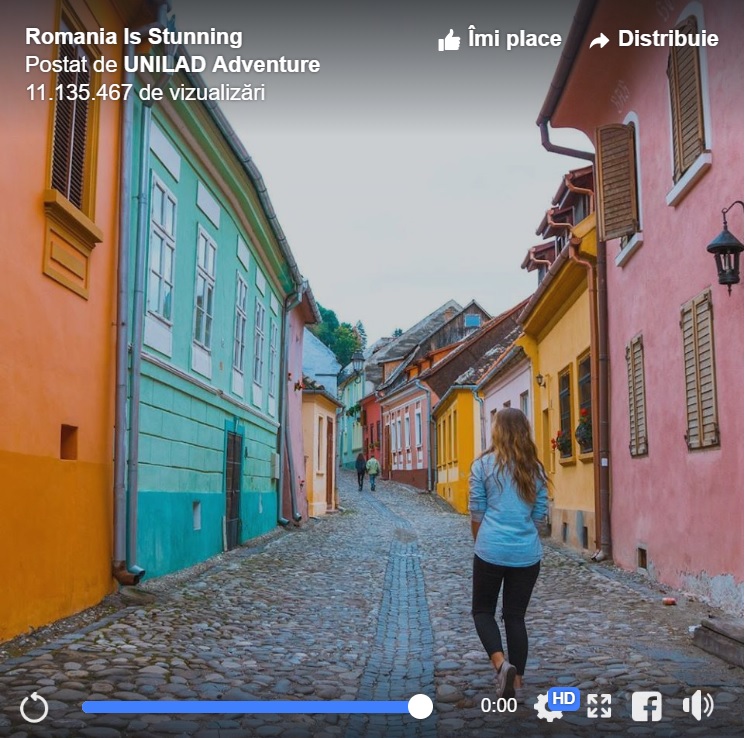
Task: Click the Distribuie share button
Action: pyautogui.click(x=654, y=39)
